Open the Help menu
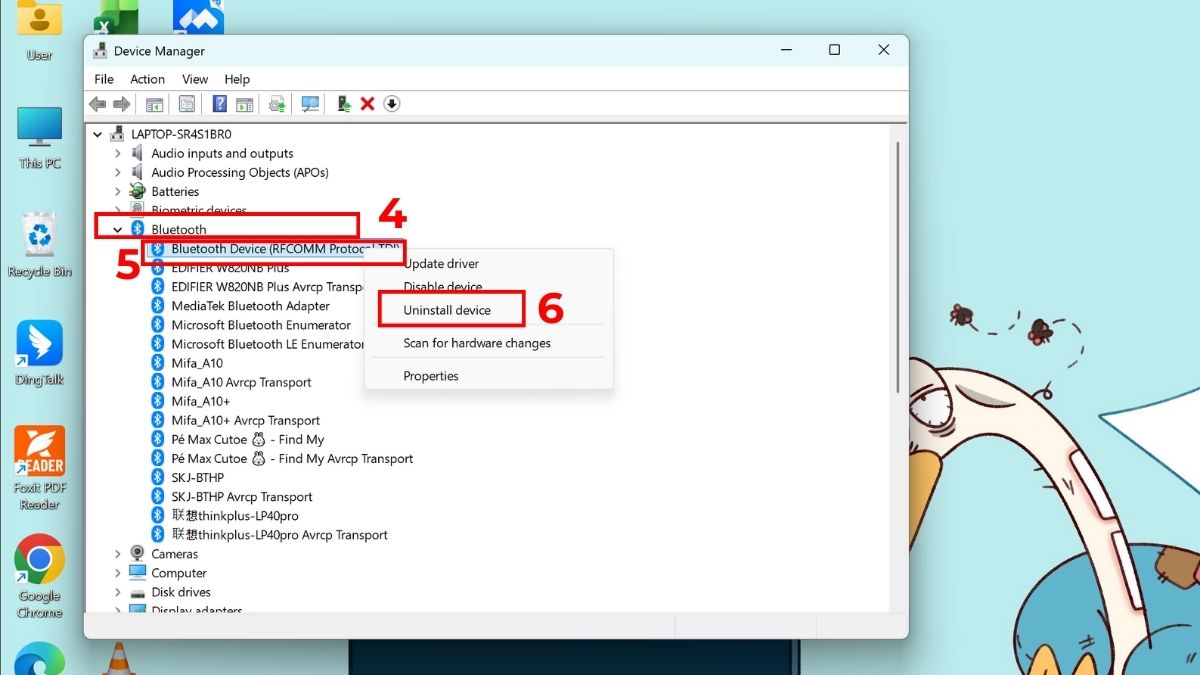 point(237,79)
